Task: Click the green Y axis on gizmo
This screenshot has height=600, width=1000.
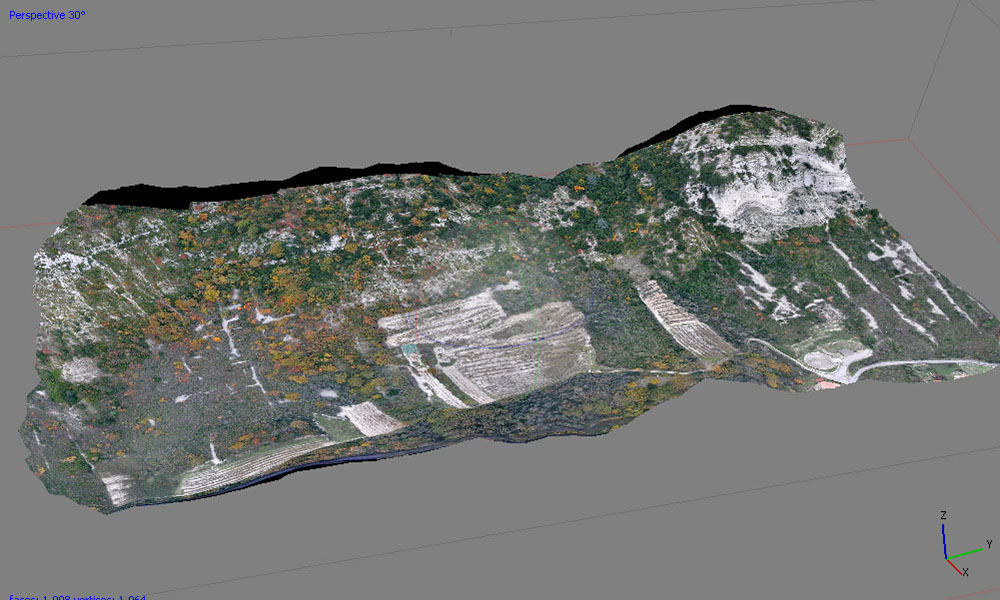Action: [969, 551]
